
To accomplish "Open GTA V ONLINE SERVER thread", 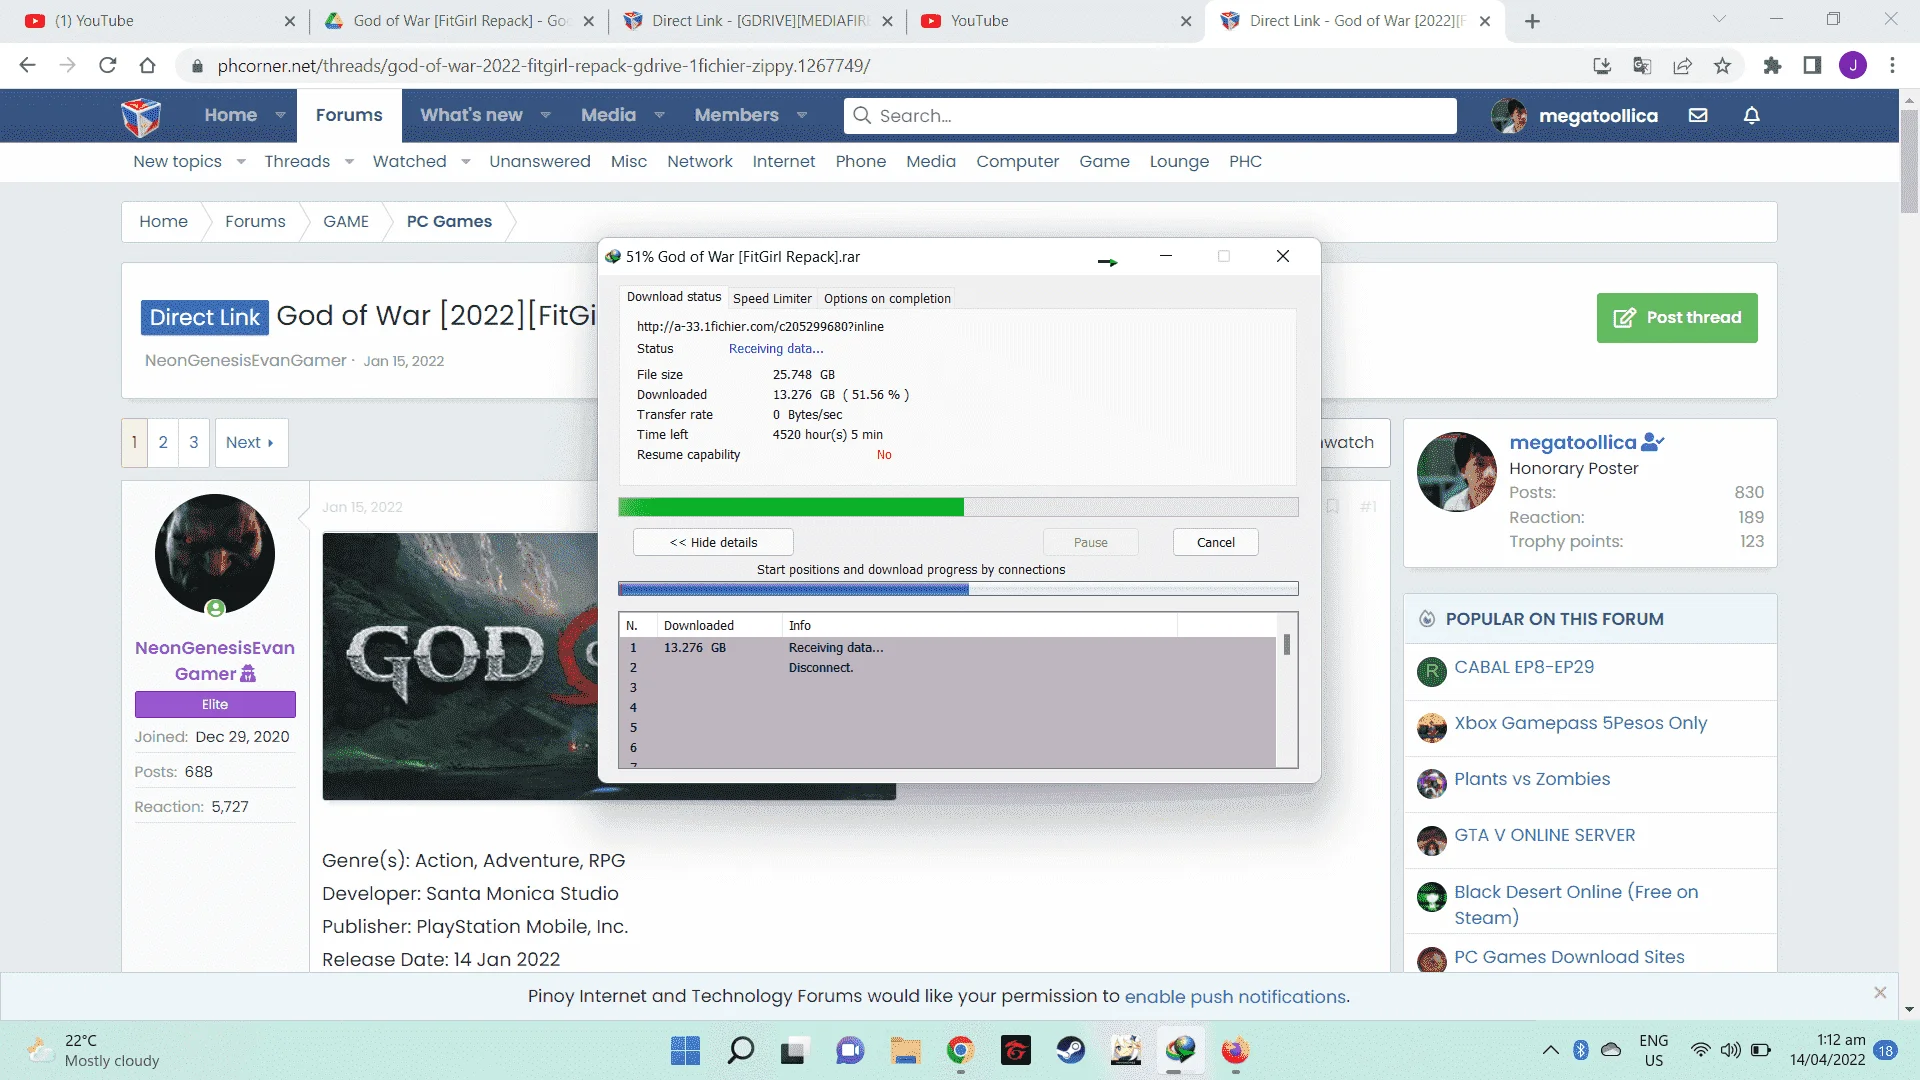I will coord(1545,835).
